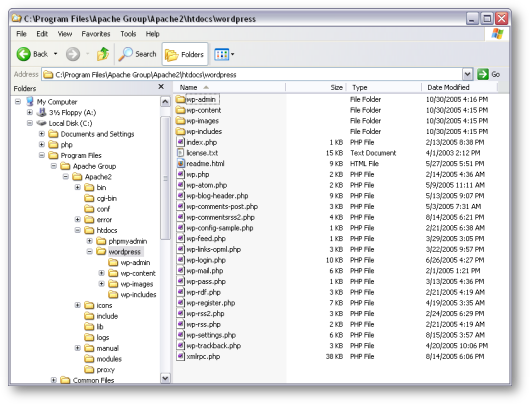Select the wordpress folder in tree

[119, 252]
